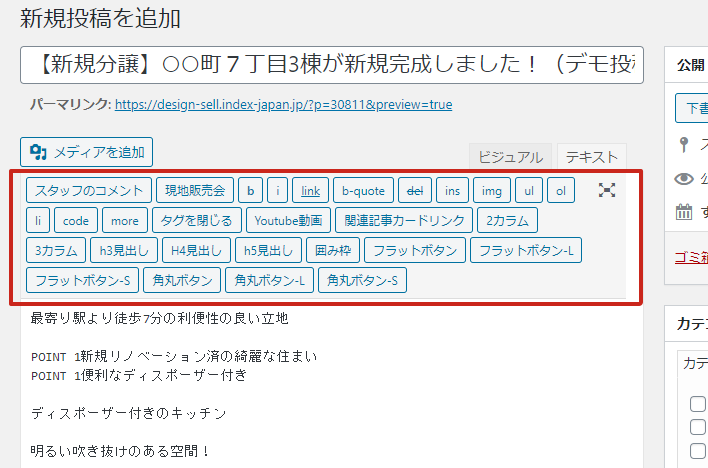Viewport: 708px width, 468px height.
Task: Click the visibility eye icon in publish panel
Action: click(685, 179)
